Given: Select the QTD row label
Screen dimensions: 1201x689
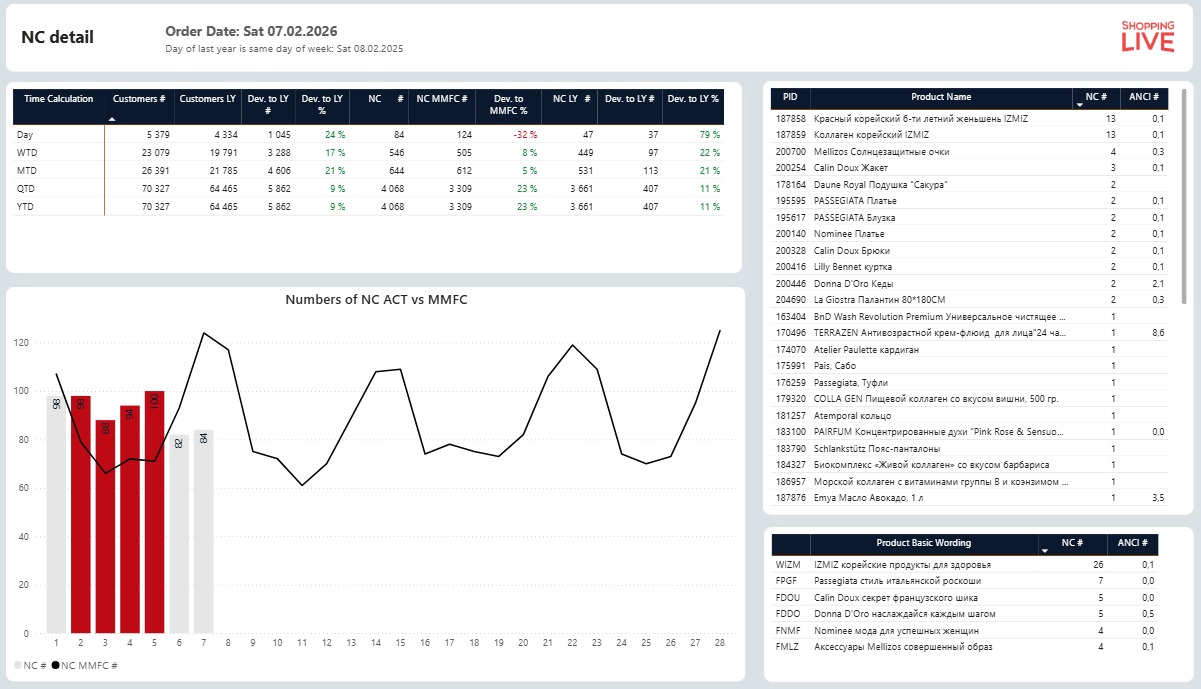Looking at the screenshot, I should click(x=27, y=189).
